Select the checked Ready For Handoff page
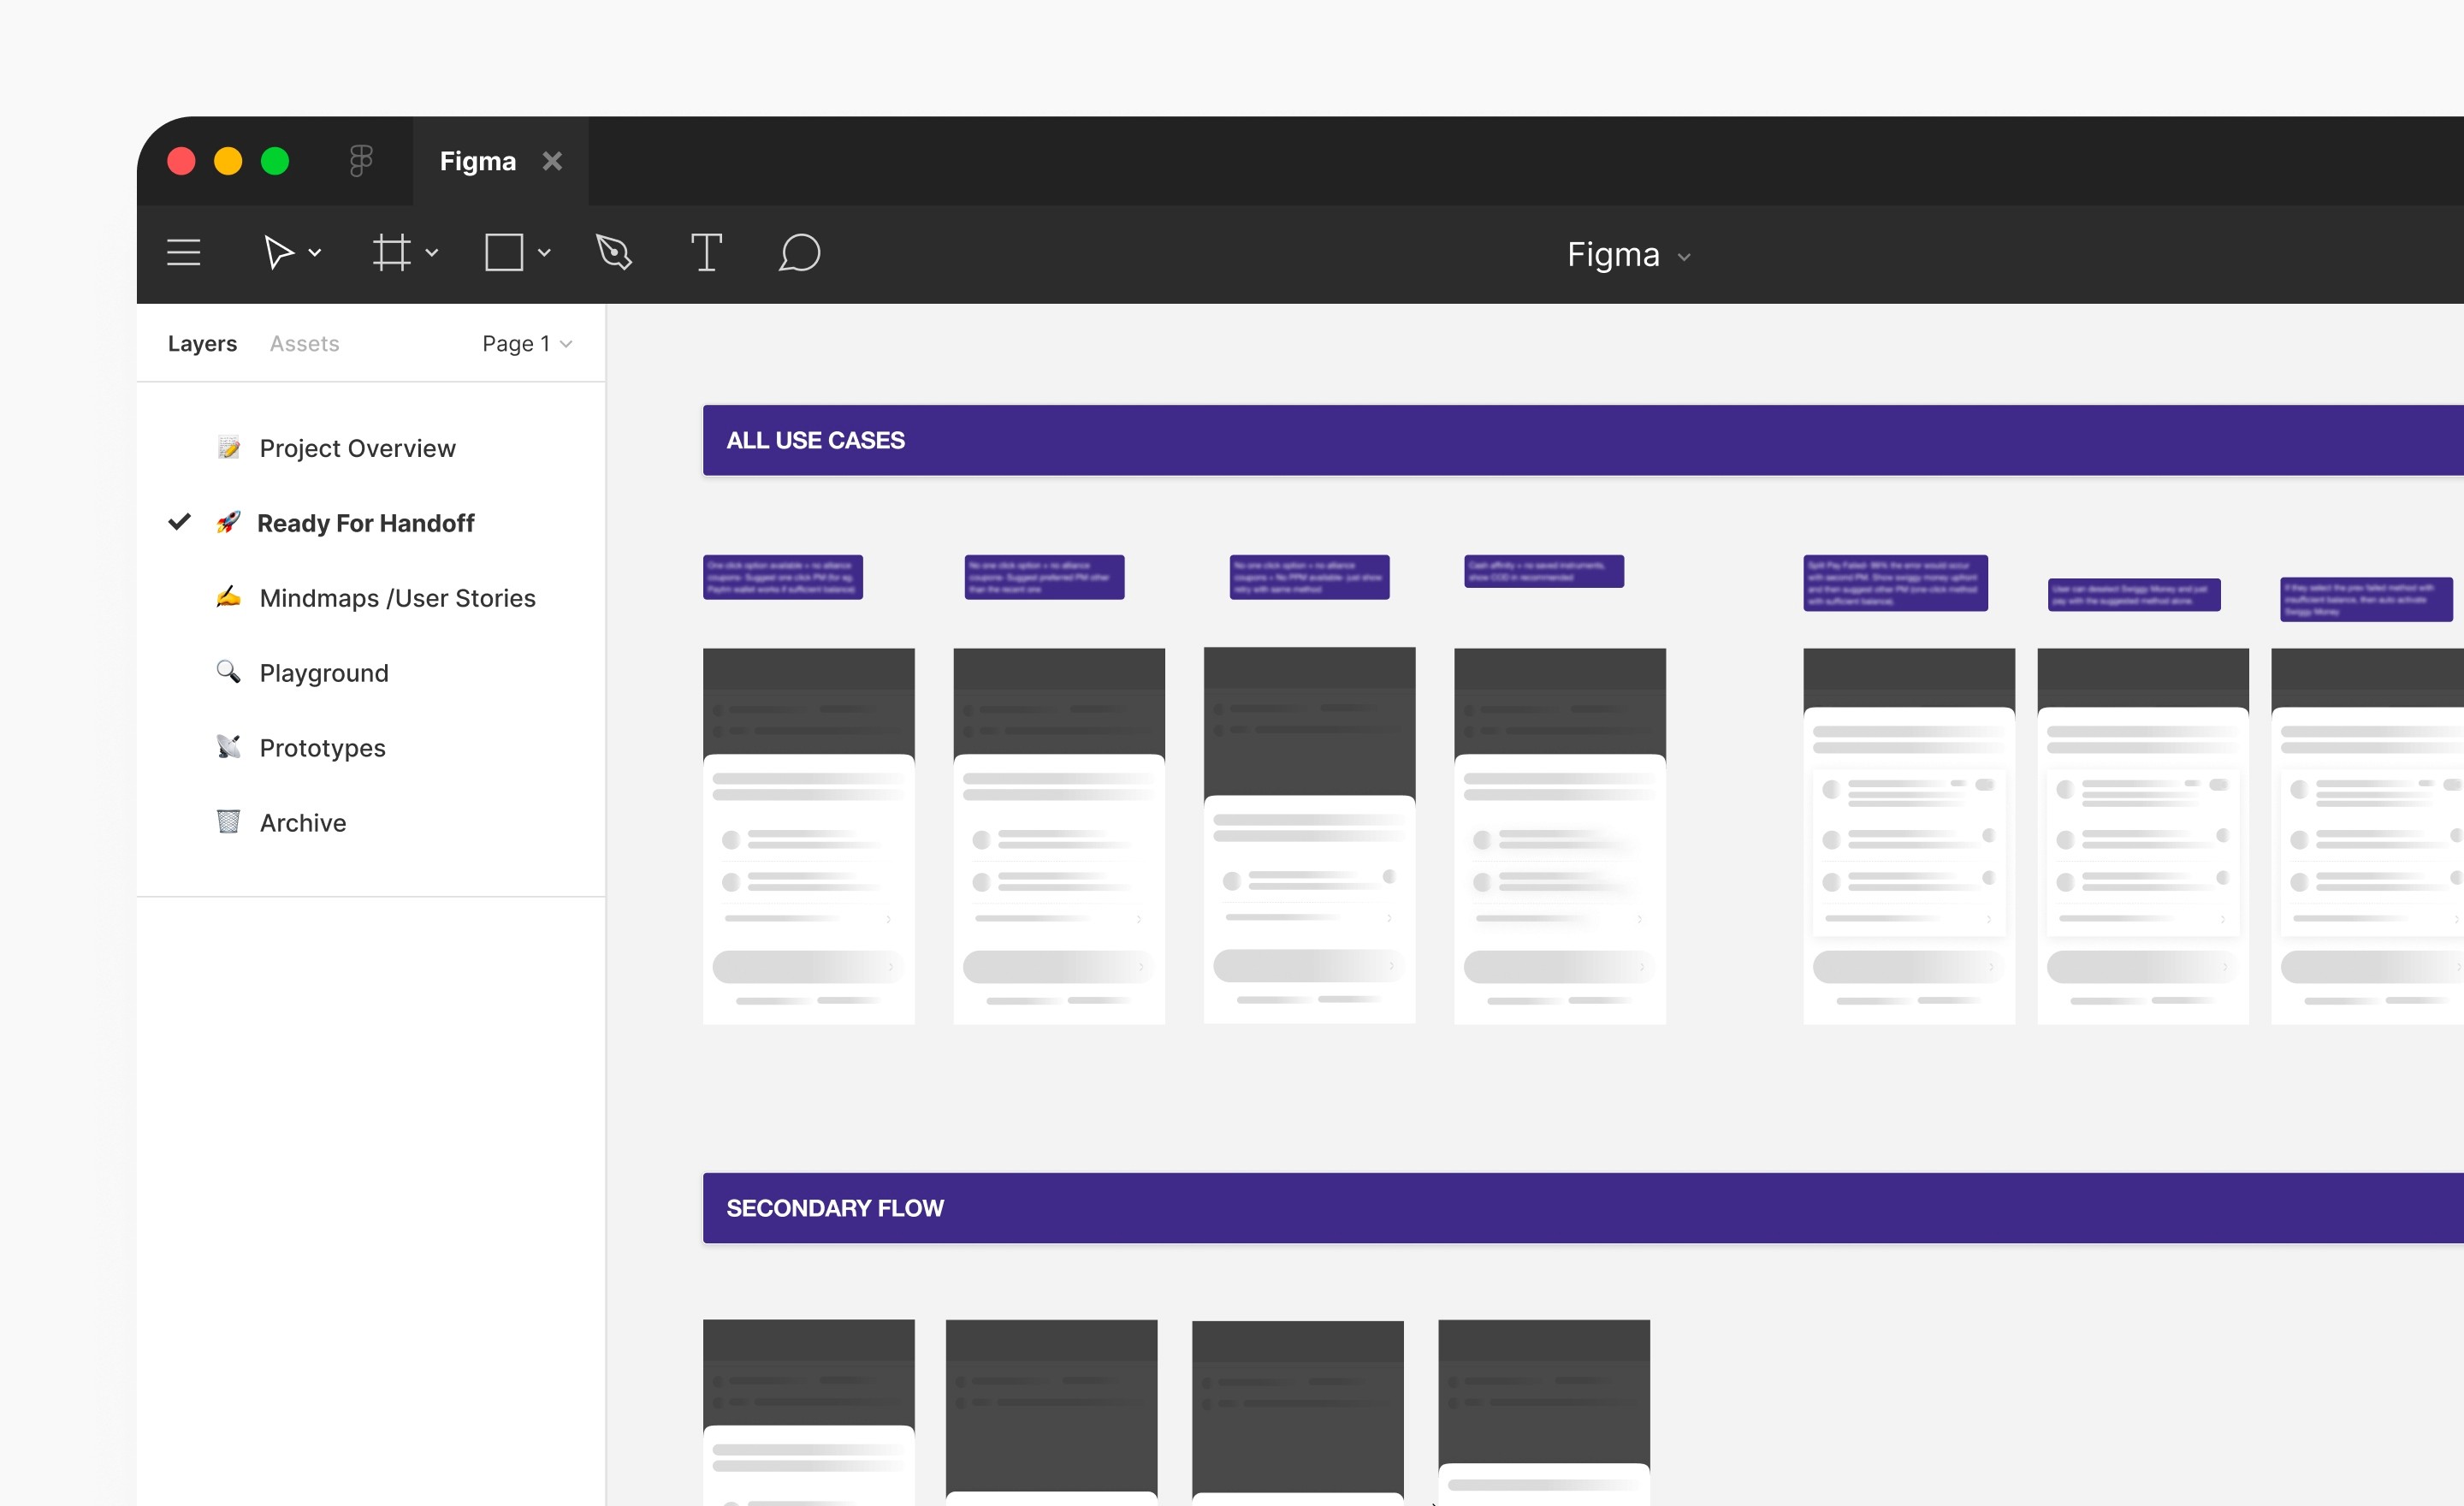Screen dimensions: 2464x1506 tap(365, 523)
